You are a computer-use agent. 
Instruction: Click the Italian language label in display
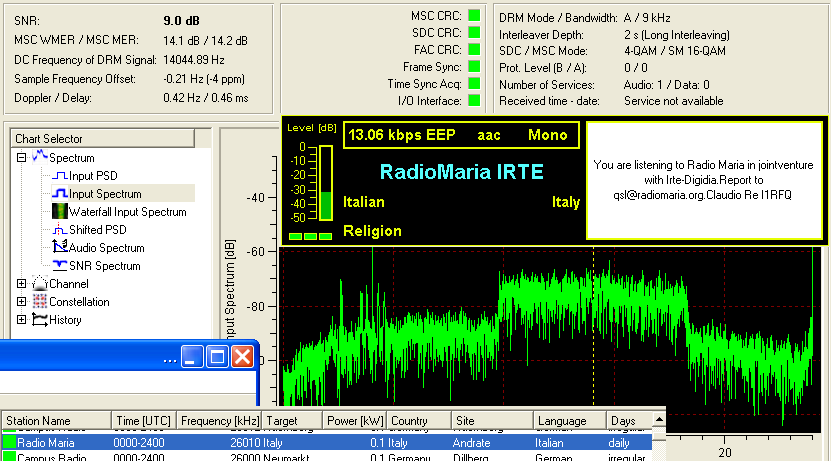click(x=364, y=202)
